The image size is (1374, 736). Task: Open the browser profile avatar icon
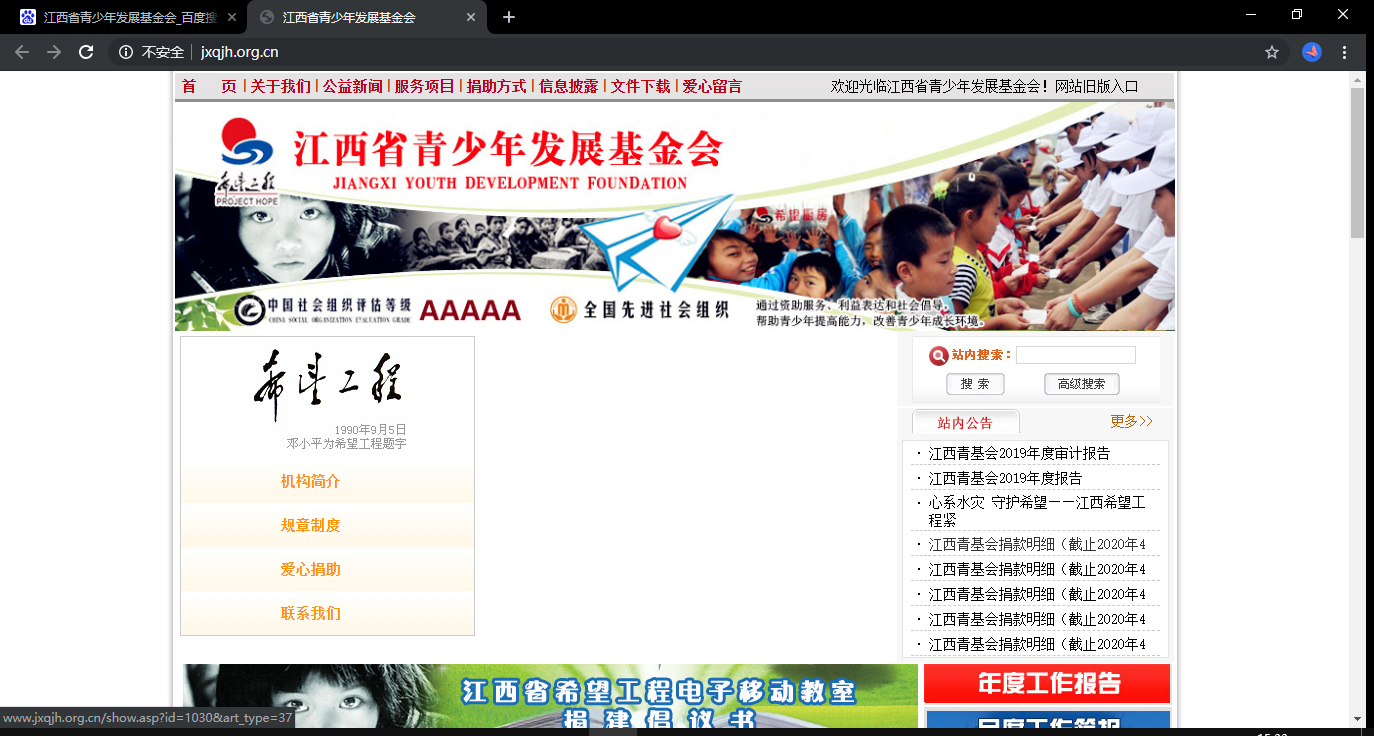[1311, 52]
